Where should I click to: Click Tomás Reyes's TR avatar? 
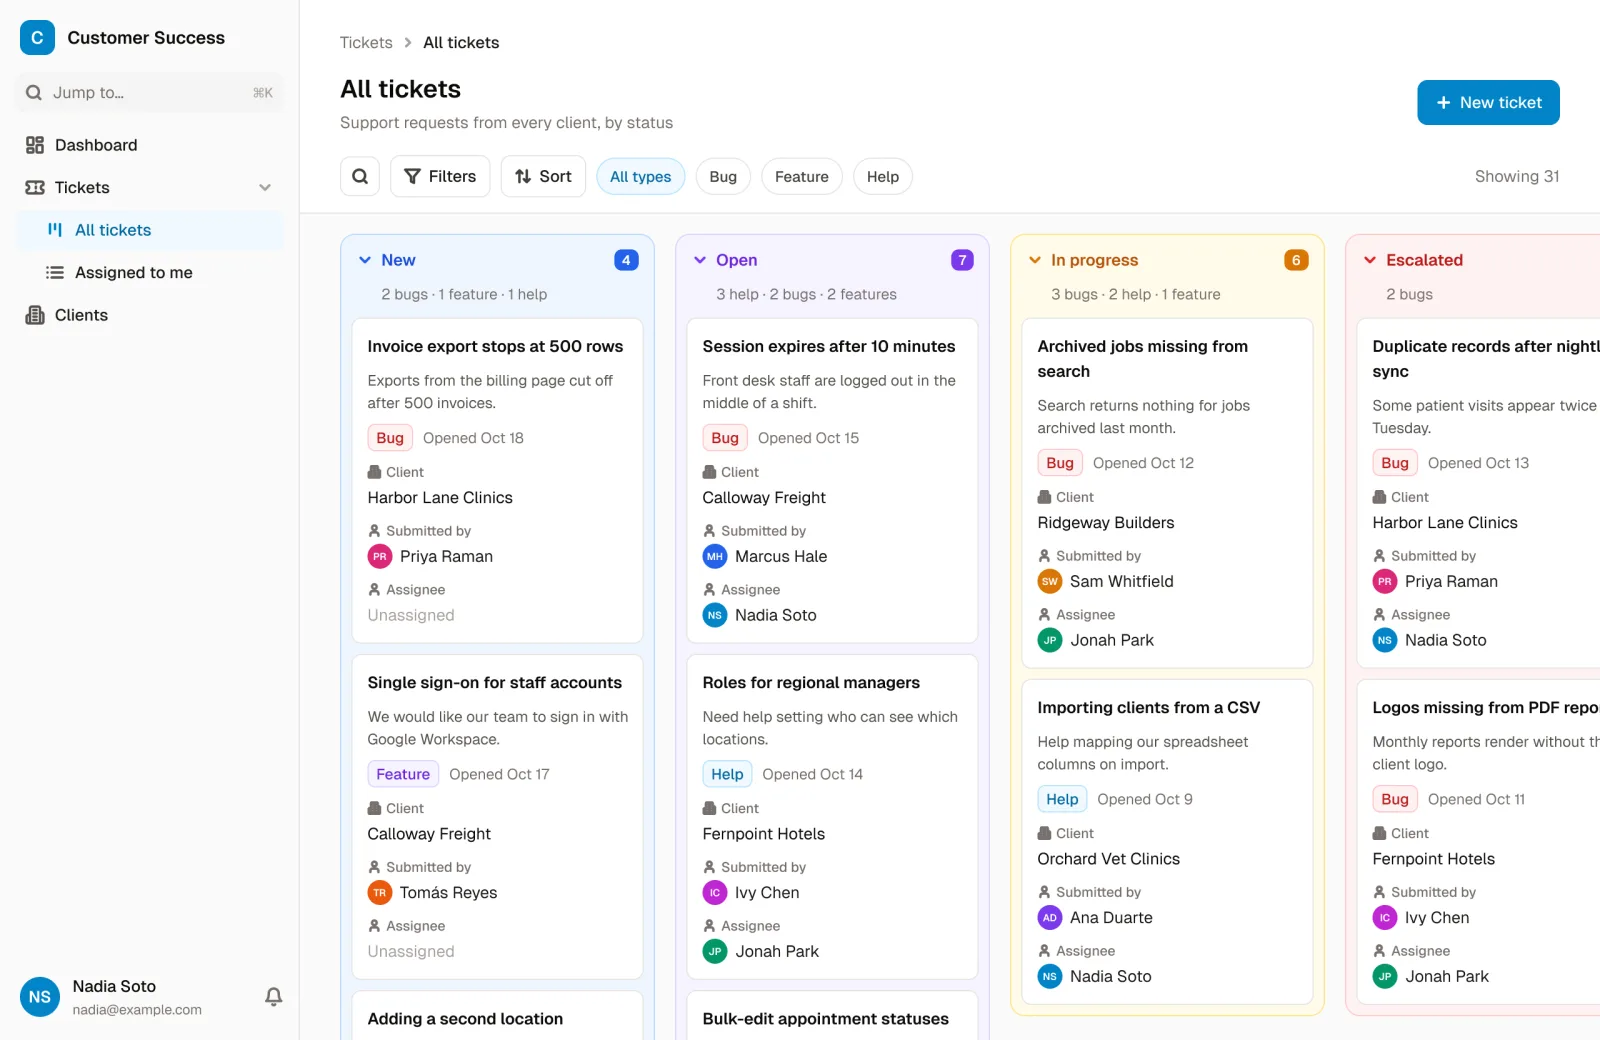[380, 892]
